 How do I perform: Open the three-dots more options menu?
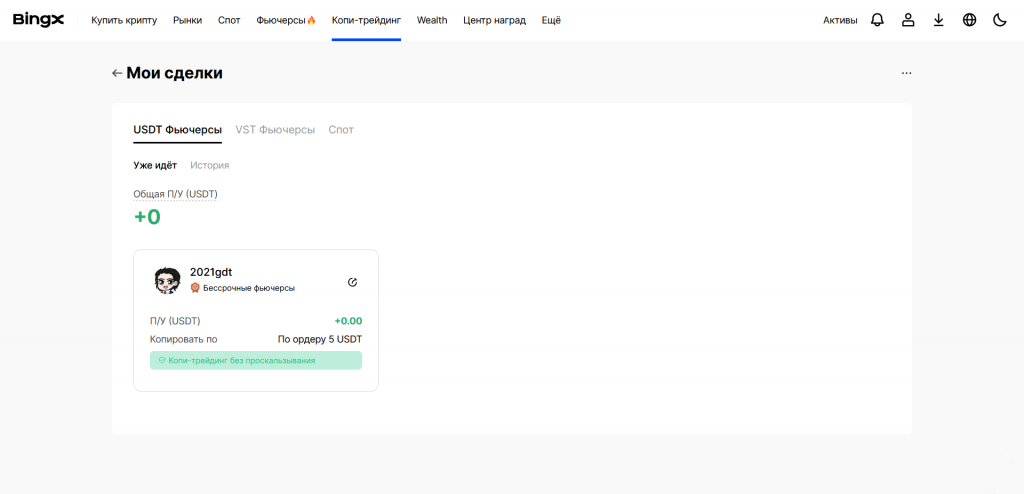tap(906, 73)
